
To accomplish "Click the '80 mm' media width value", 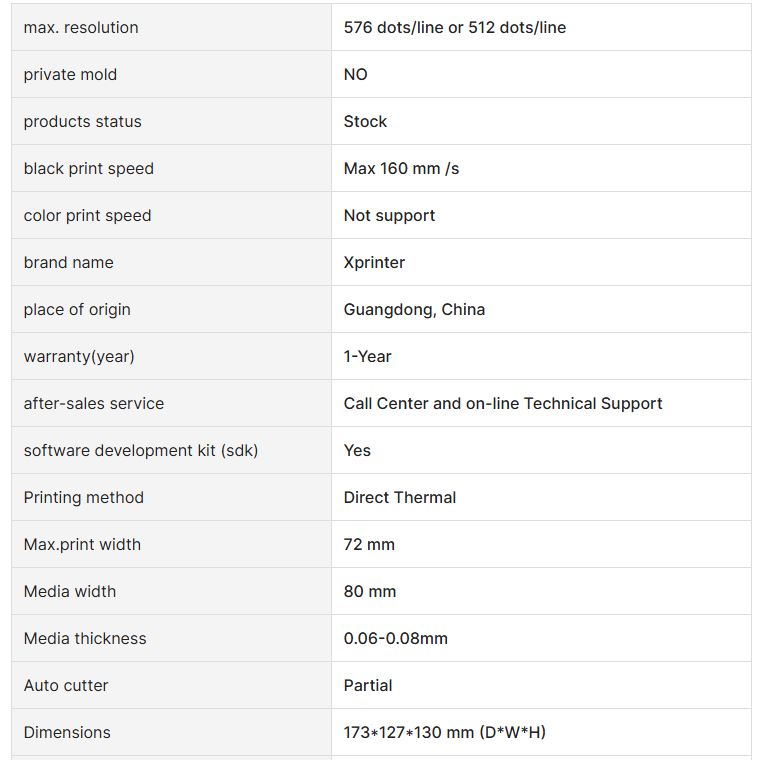I will pyautogui.click(x=369, y=591).
